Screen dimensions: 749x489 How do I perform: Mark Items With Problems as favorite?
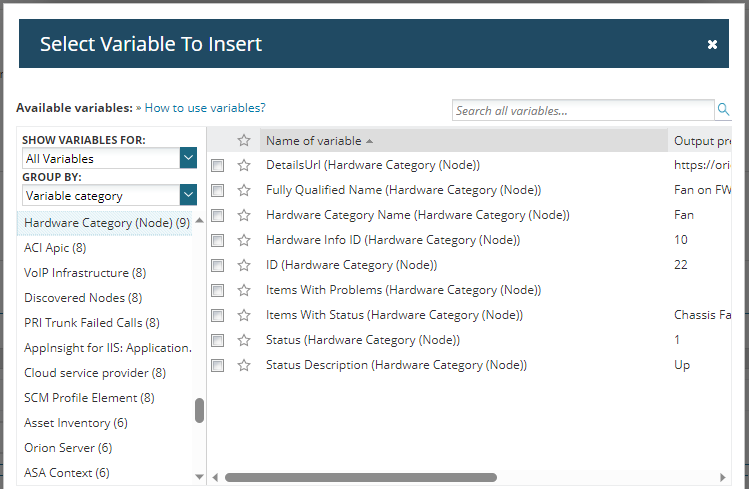click(243, 290)
